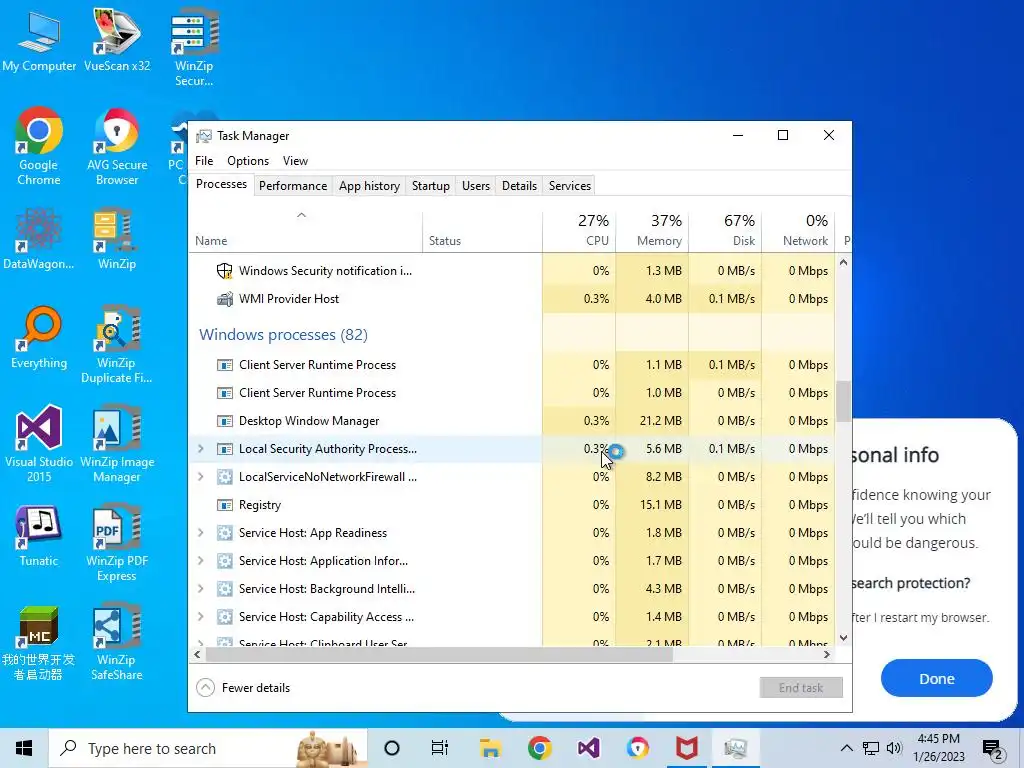
Task: Expand LocalServiceNoNetworkFirewall process group
Action: point(200,477)
